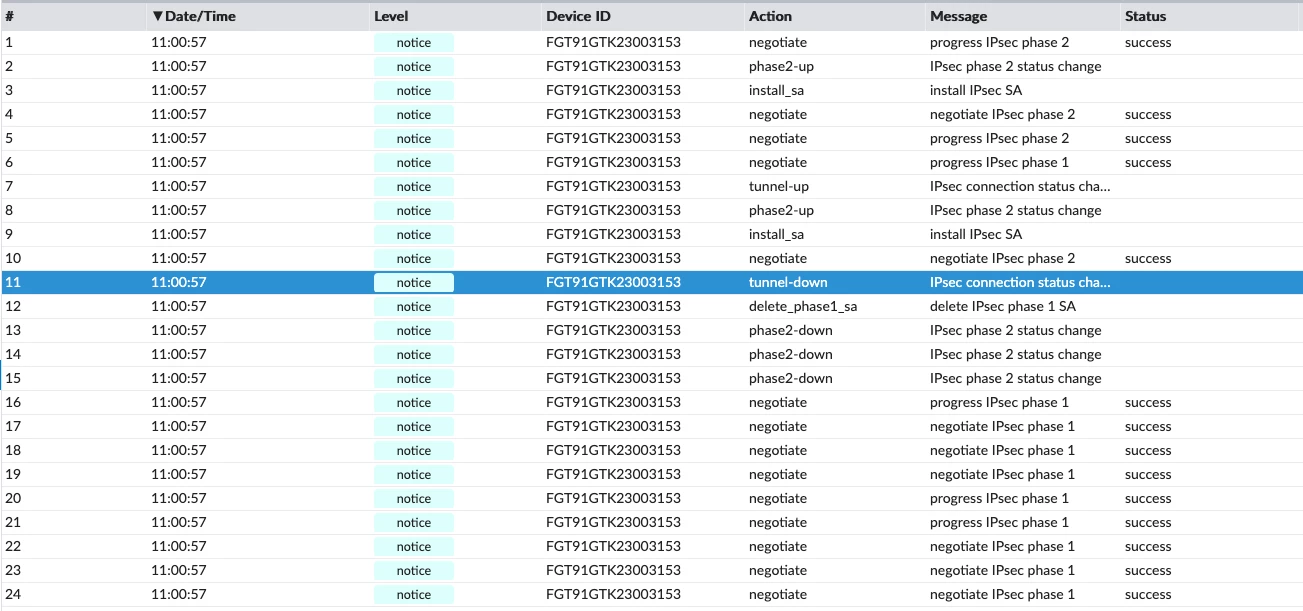1303x611 pixels.
Task: Click 'negotiate IPsec phase 1' message in row 17
Action: tap(1002, 426)
